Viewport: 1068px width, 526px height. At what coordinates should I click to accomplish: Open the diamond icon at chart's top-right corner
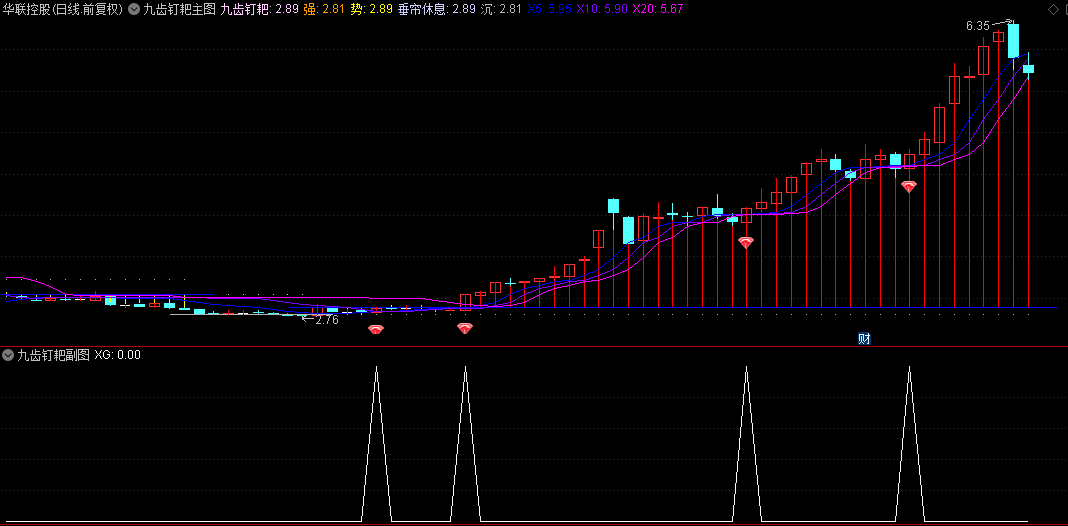click(1054, 9)
